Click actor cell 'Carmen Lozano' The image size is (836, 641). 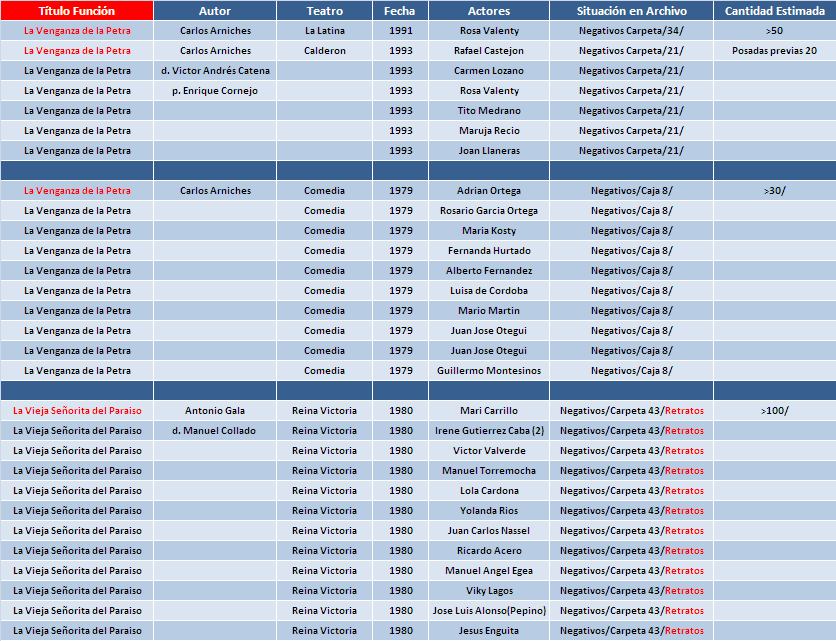489,71
